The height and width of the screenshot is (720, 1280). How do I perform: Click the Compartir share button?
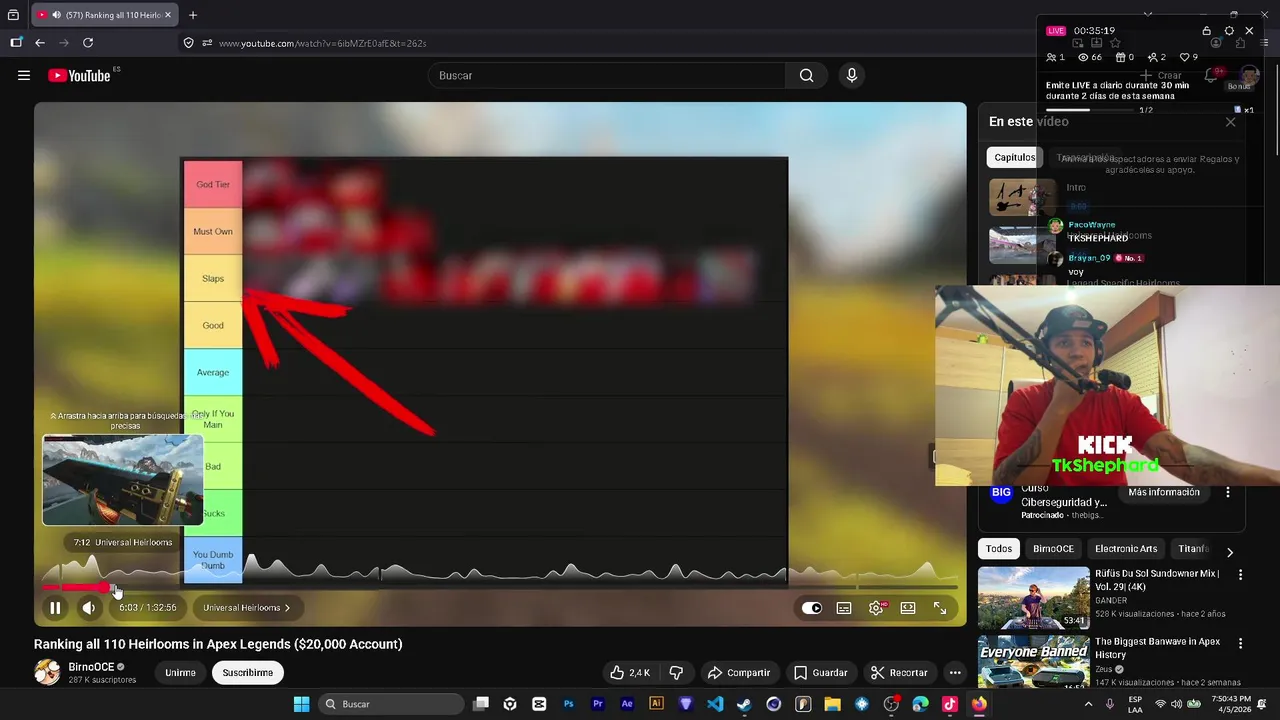coord(739,673)
